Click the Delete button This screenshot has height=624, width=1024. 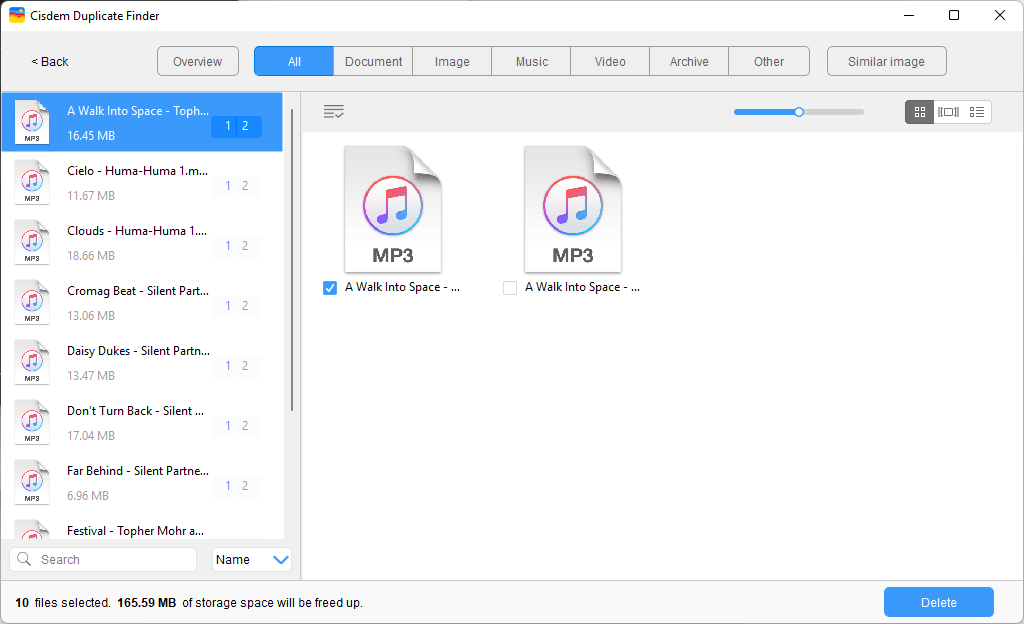click(x=938, y=602)
